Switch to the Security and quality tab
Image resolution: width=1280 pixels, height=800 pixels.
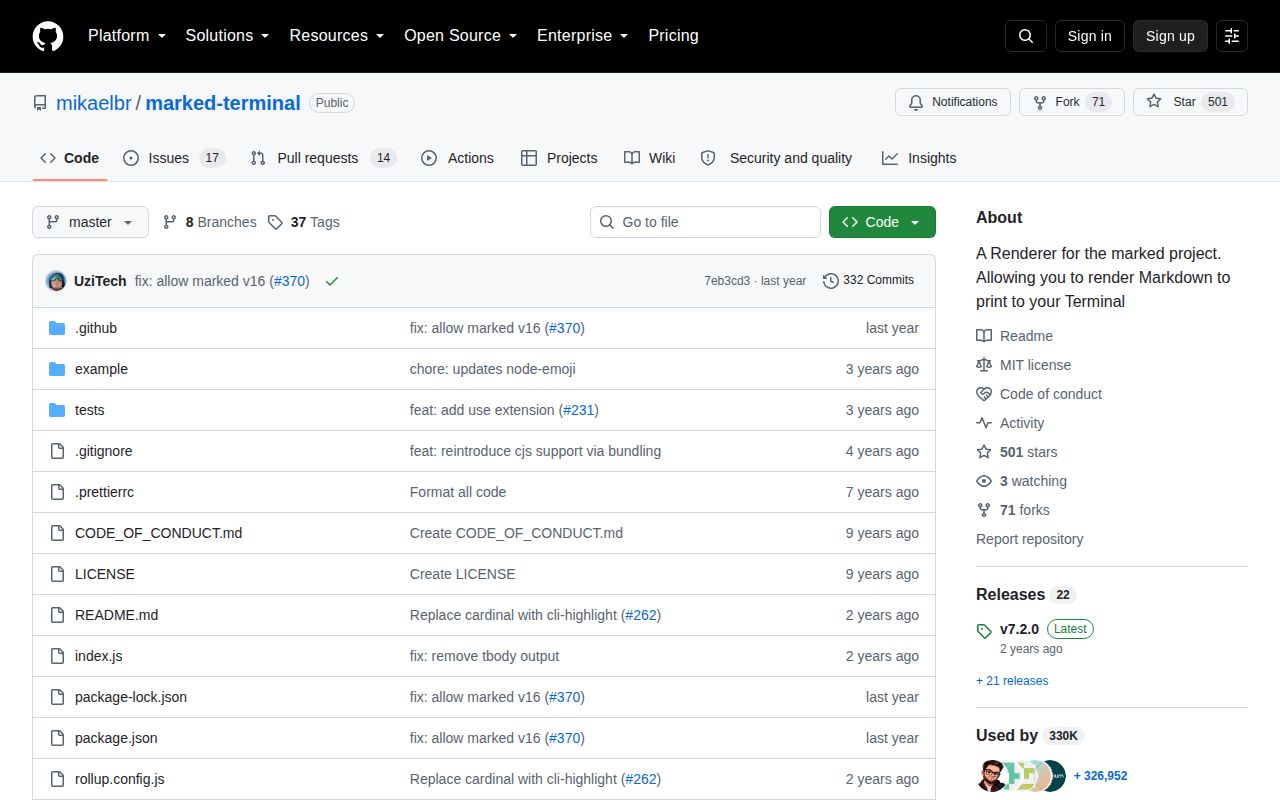(x=776, y=158)
